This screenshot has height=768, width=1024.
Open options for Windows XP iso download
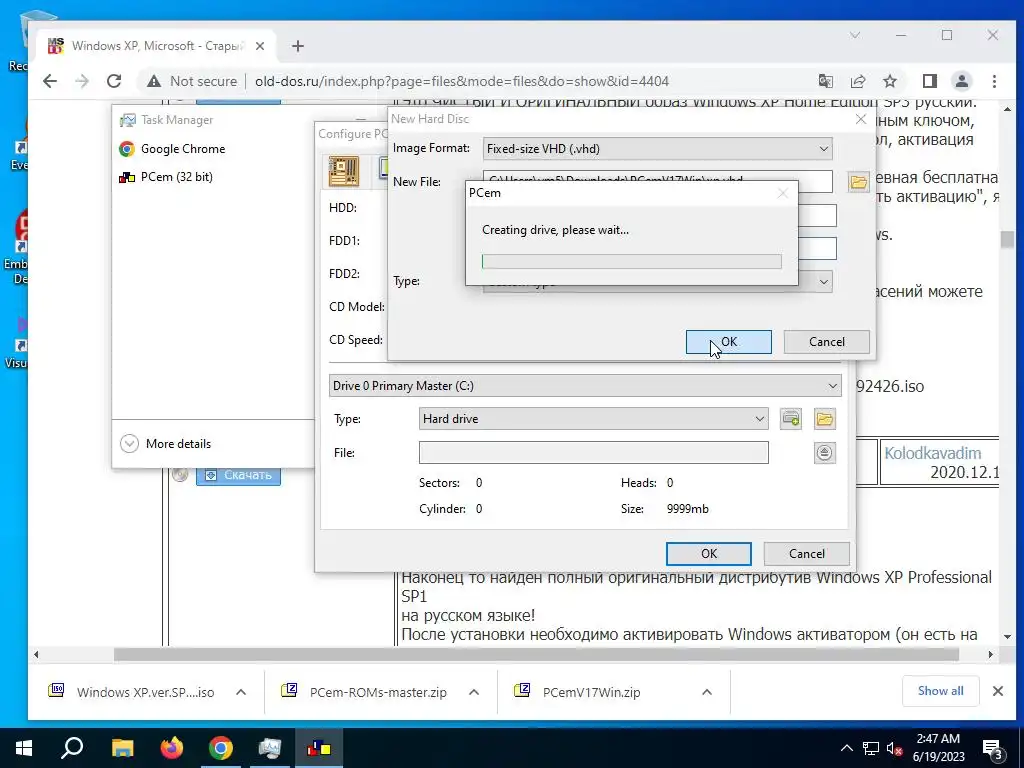pyautogui.click(x=241, y=692)
